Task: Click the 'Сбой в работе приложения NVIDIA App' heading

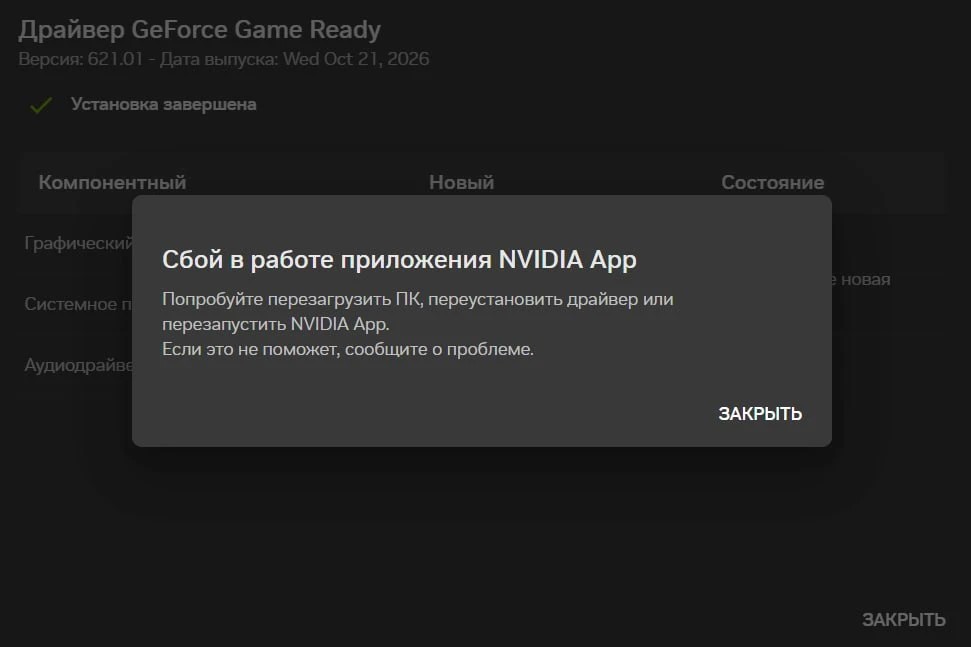Action: coord(399,260)
